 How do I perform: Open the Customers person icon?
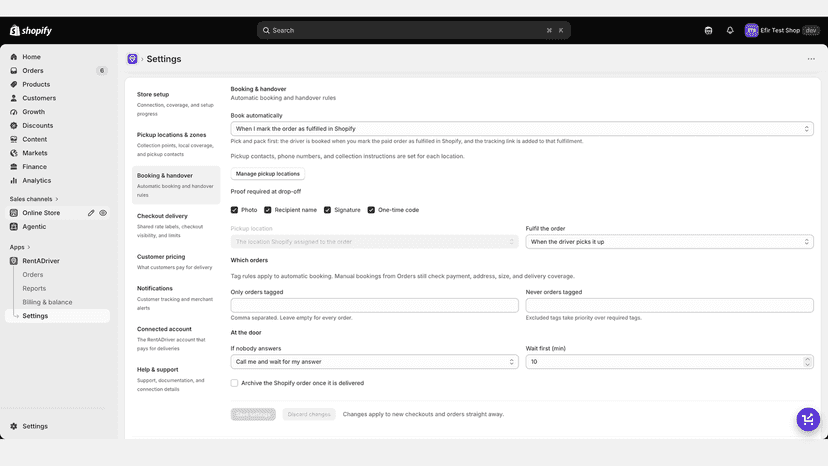(x=14, y=98)
